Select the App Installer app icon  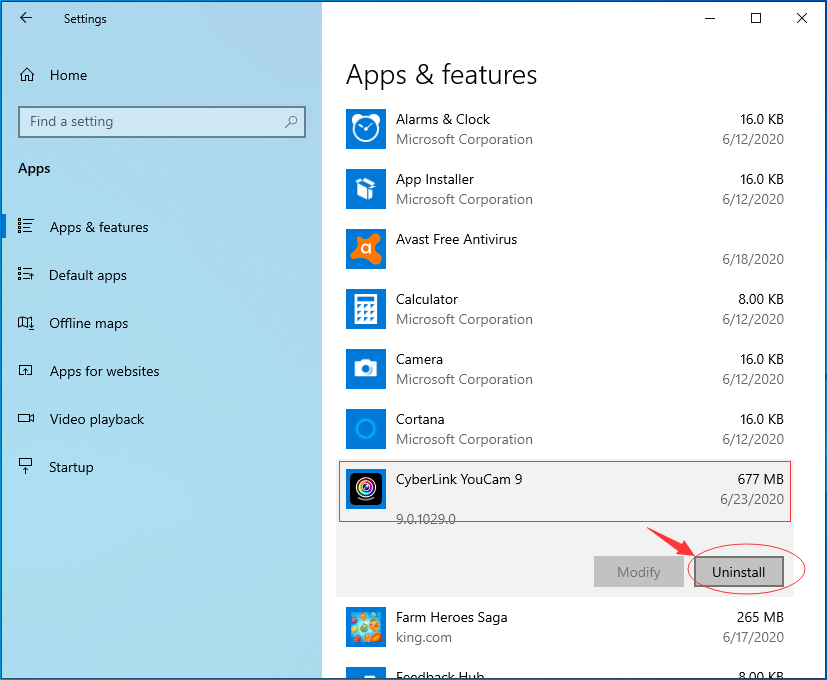coord(366,189)
